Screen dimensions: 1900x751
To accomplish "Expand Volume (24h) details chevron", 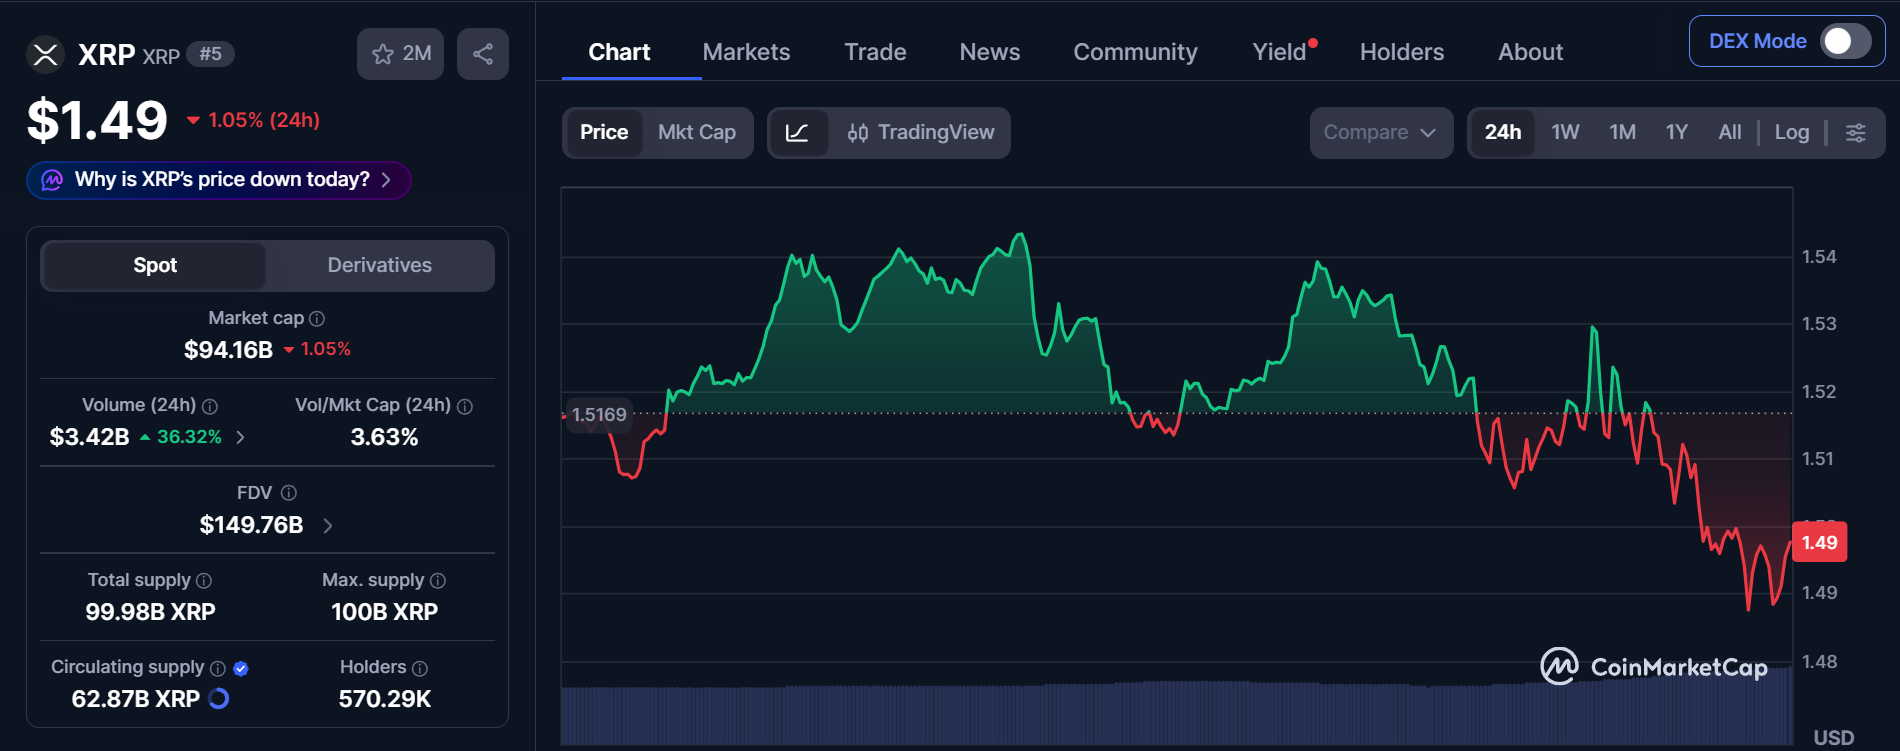I will (x=240, y=437).
